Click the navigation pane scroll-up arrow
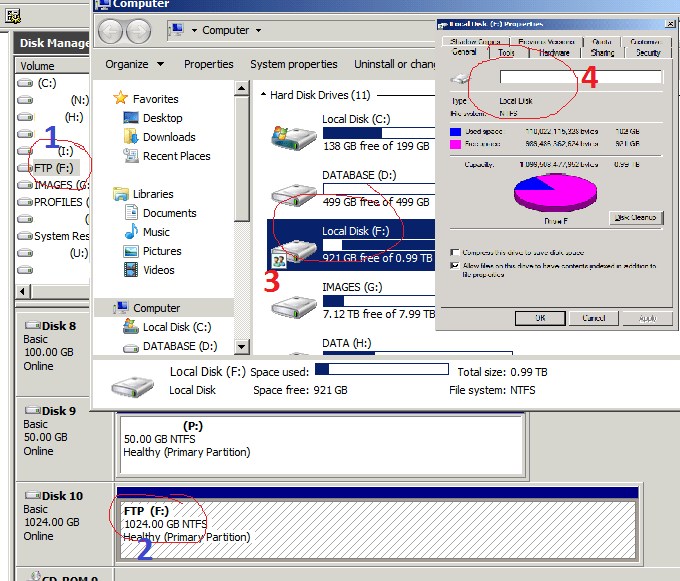 pyautogui.click(x=241, y=88)
